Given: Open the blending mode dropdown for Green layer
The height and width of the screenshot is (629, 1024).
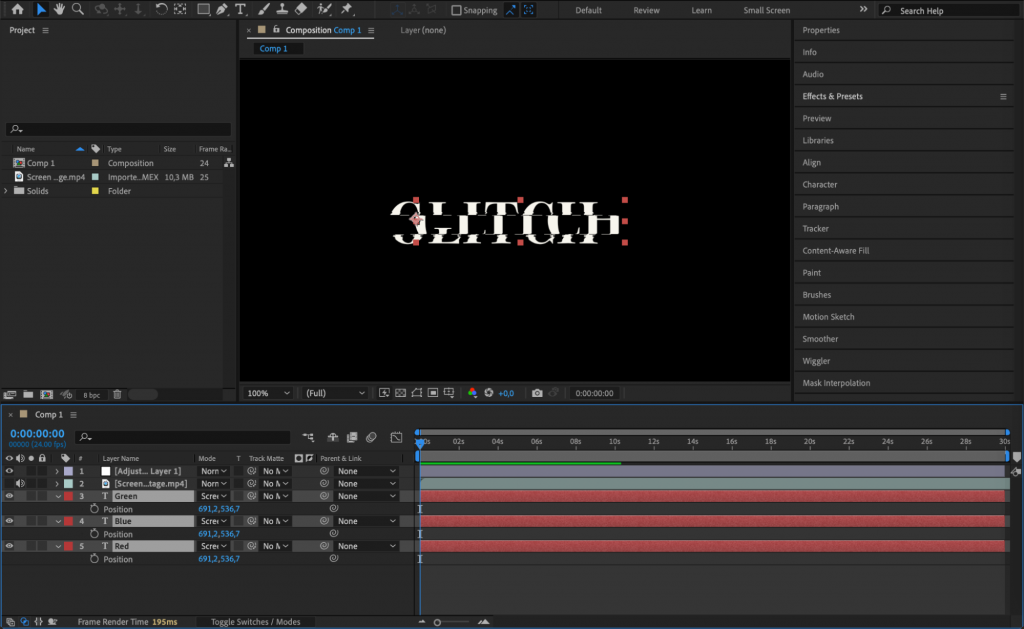Looking at the screenshot, I should pos(213,495).
